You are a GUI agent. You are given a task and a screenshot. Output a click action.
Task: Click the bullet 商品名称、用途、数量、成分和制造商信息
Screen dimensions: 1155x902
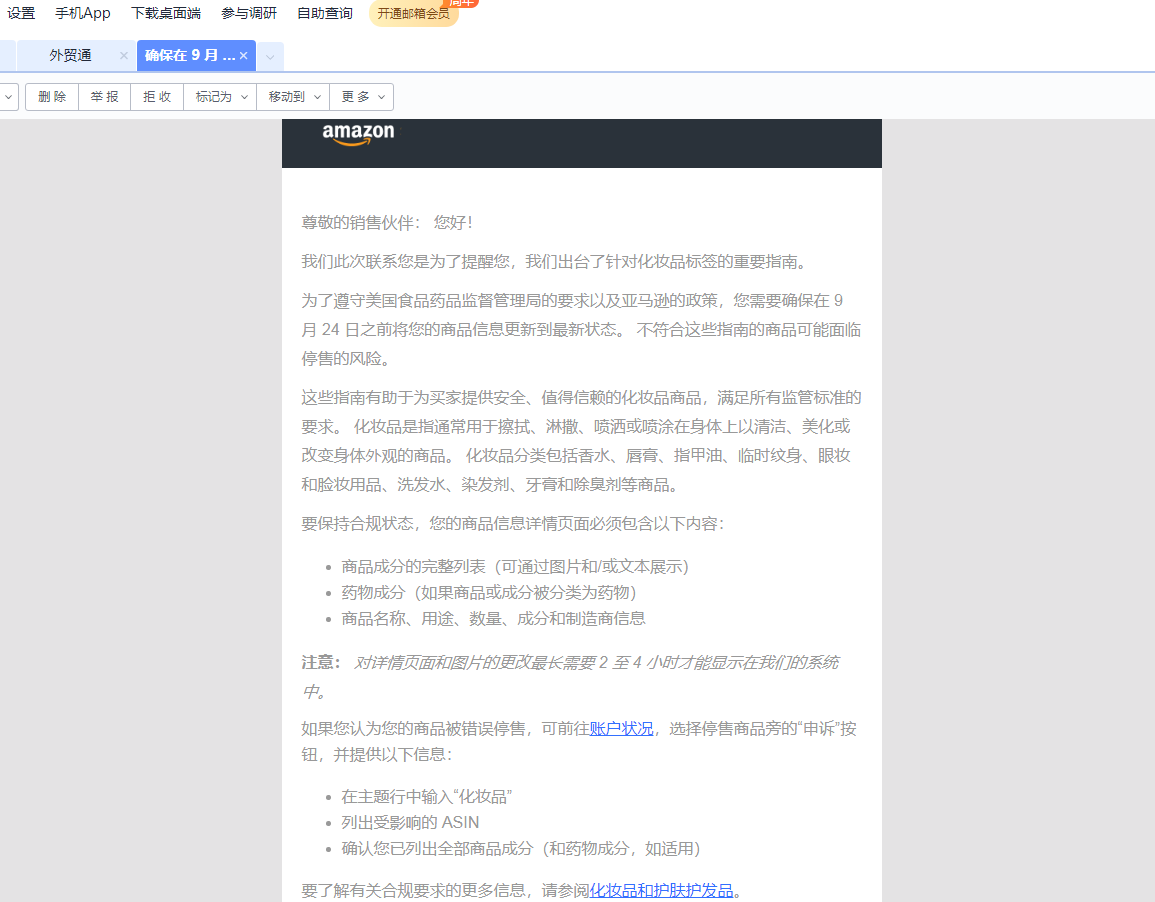coord(494,619)
